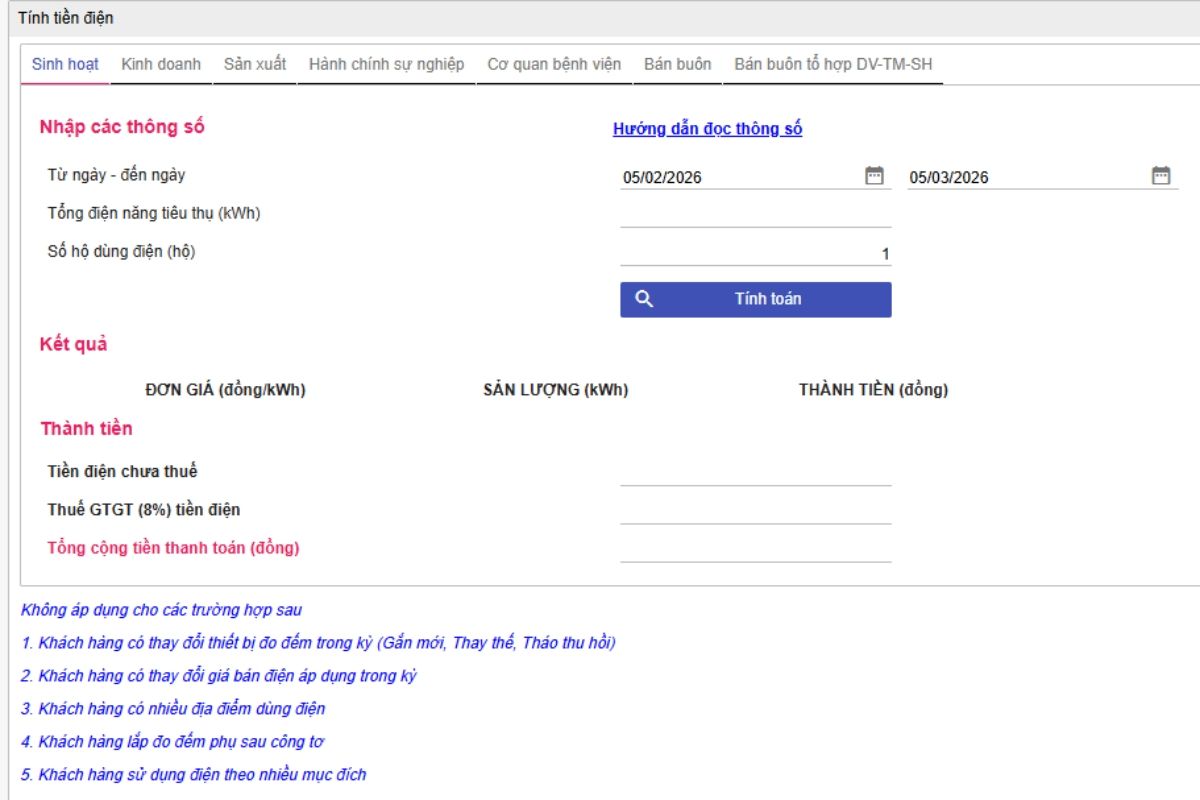Switch to the Bán buôn tab
This screenshot has width=1200, height=800.
point(678,64)
